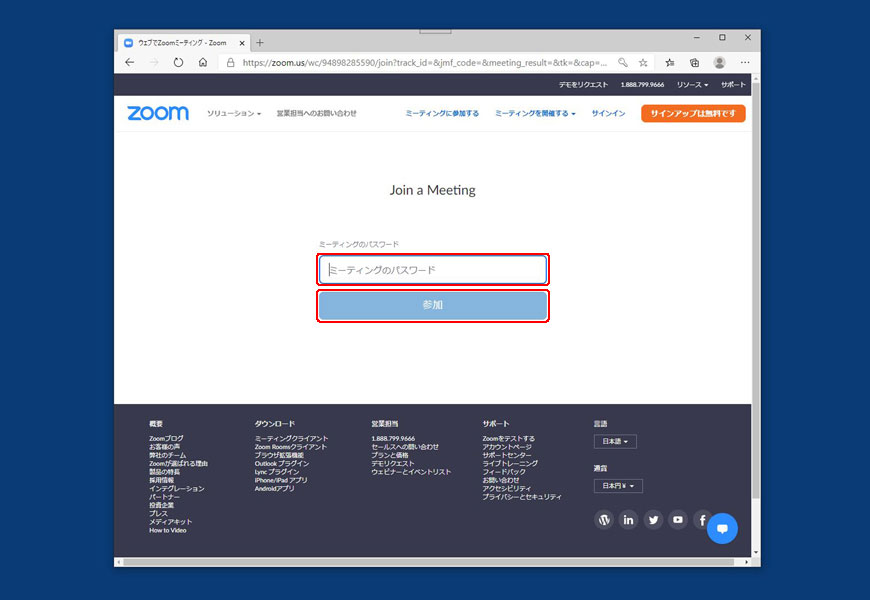Open the パートナー footer link
Viewport: 870px width, 600px height.
[164, 497]
